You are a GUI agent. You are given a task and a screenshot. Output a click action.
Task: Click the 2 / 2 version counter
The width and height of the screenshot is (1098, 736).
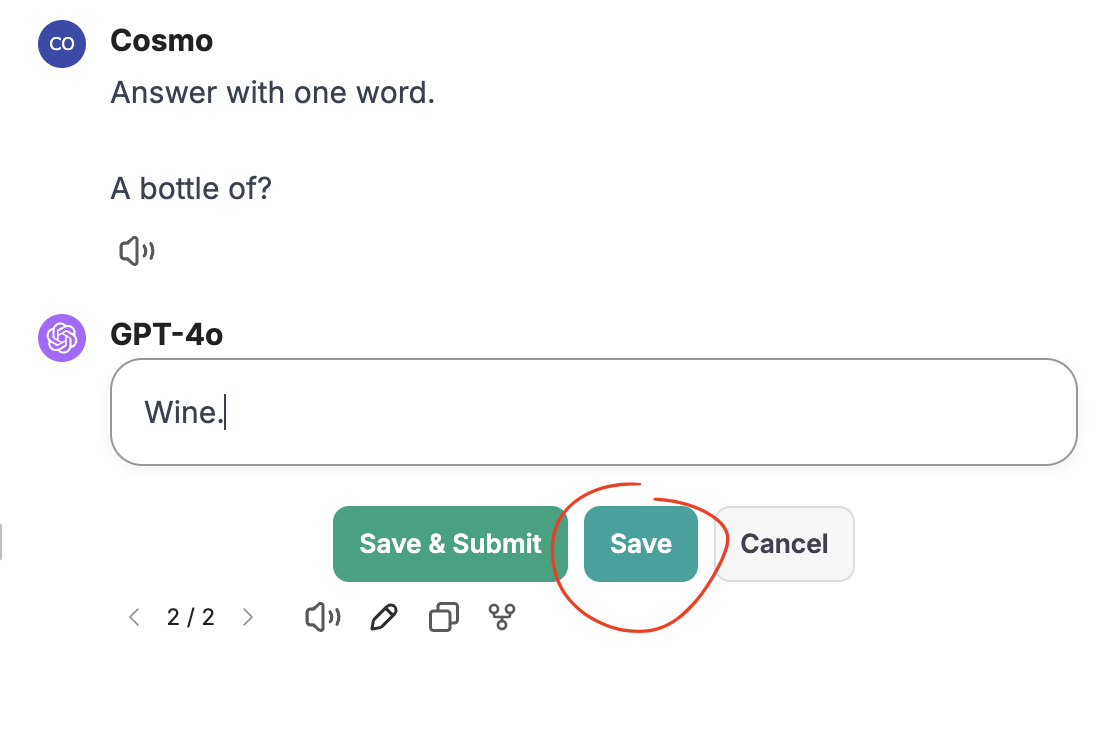(x=191, y=618)
